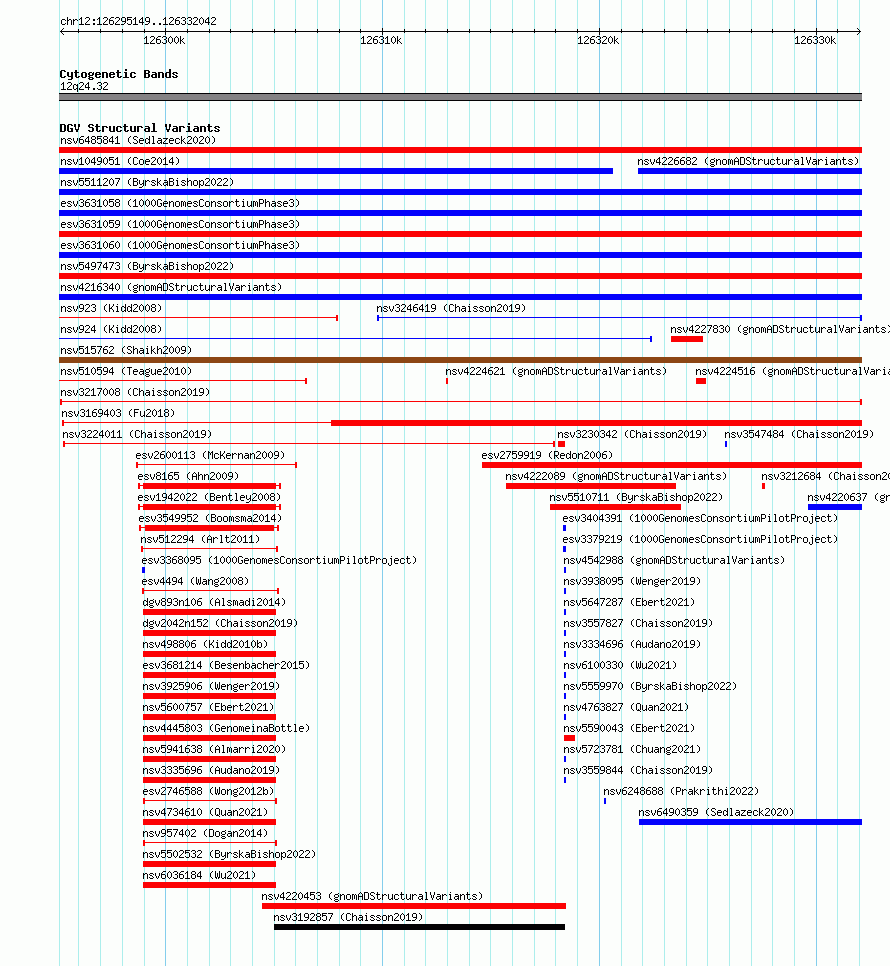Select esv3379219 (1000GenomesConsortiumPilotProject) label
This screenshot has height=966, width=890.
(700, 538)
